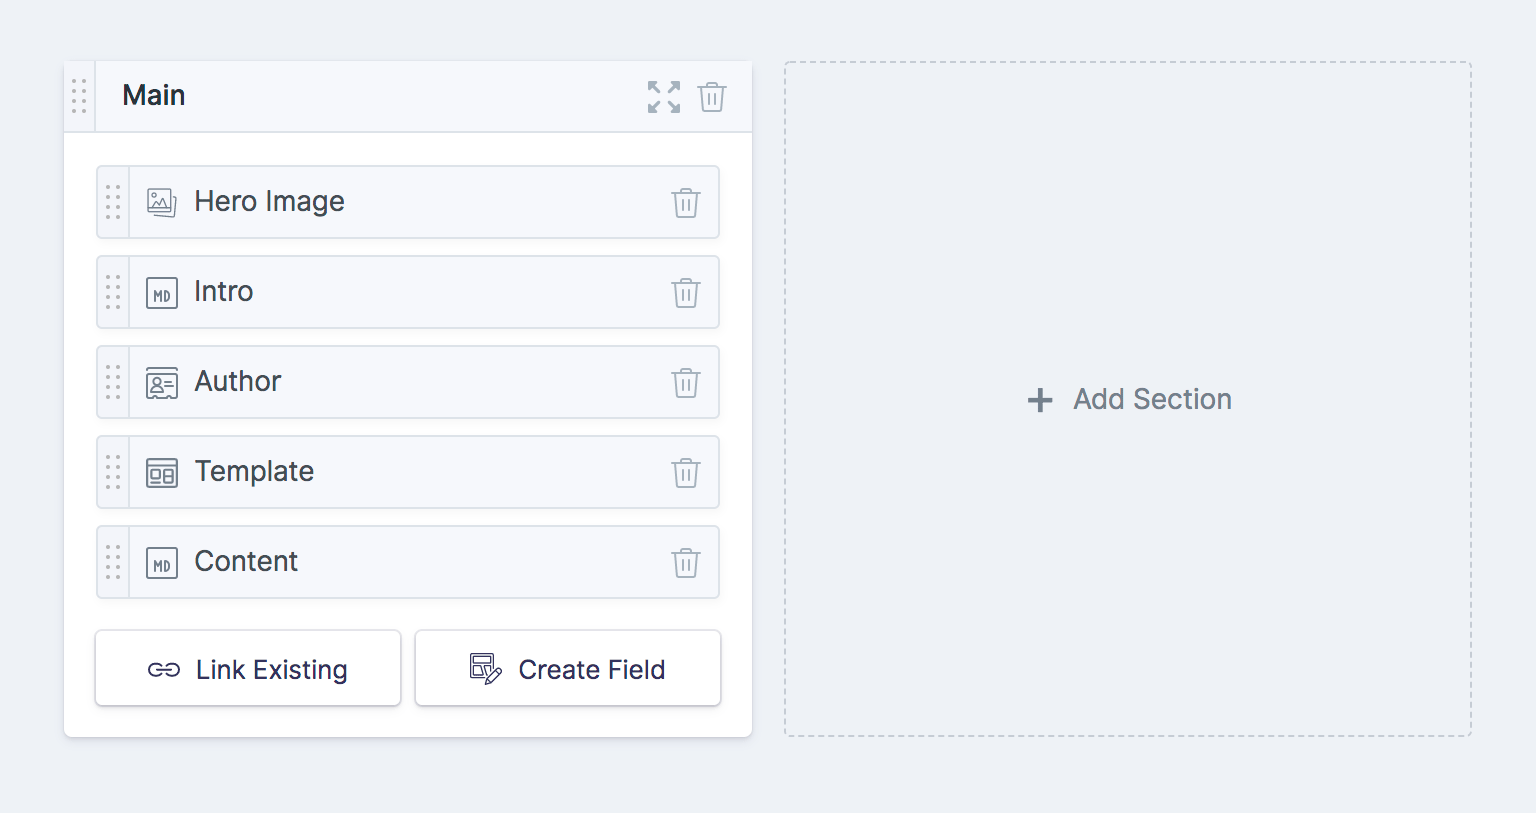Click the trash icon on the Main section
Screen dimensions: 1536x813
click(711, 96)
